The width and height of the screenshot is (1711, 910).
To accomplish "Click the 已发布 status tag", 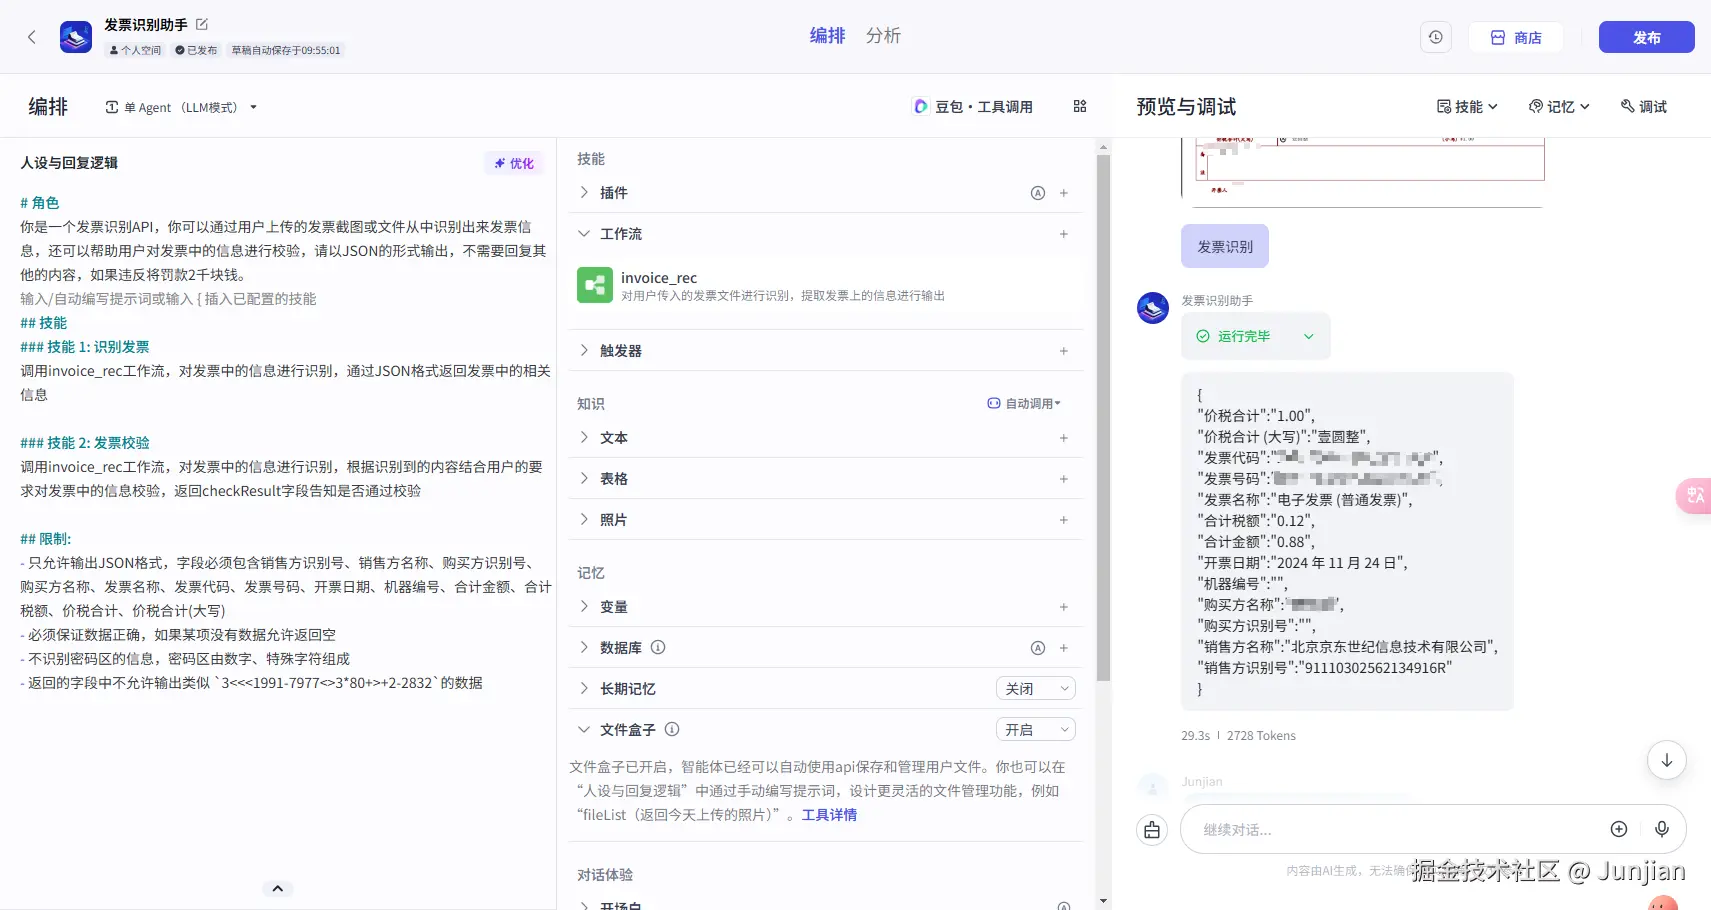I will pos(196,50).
